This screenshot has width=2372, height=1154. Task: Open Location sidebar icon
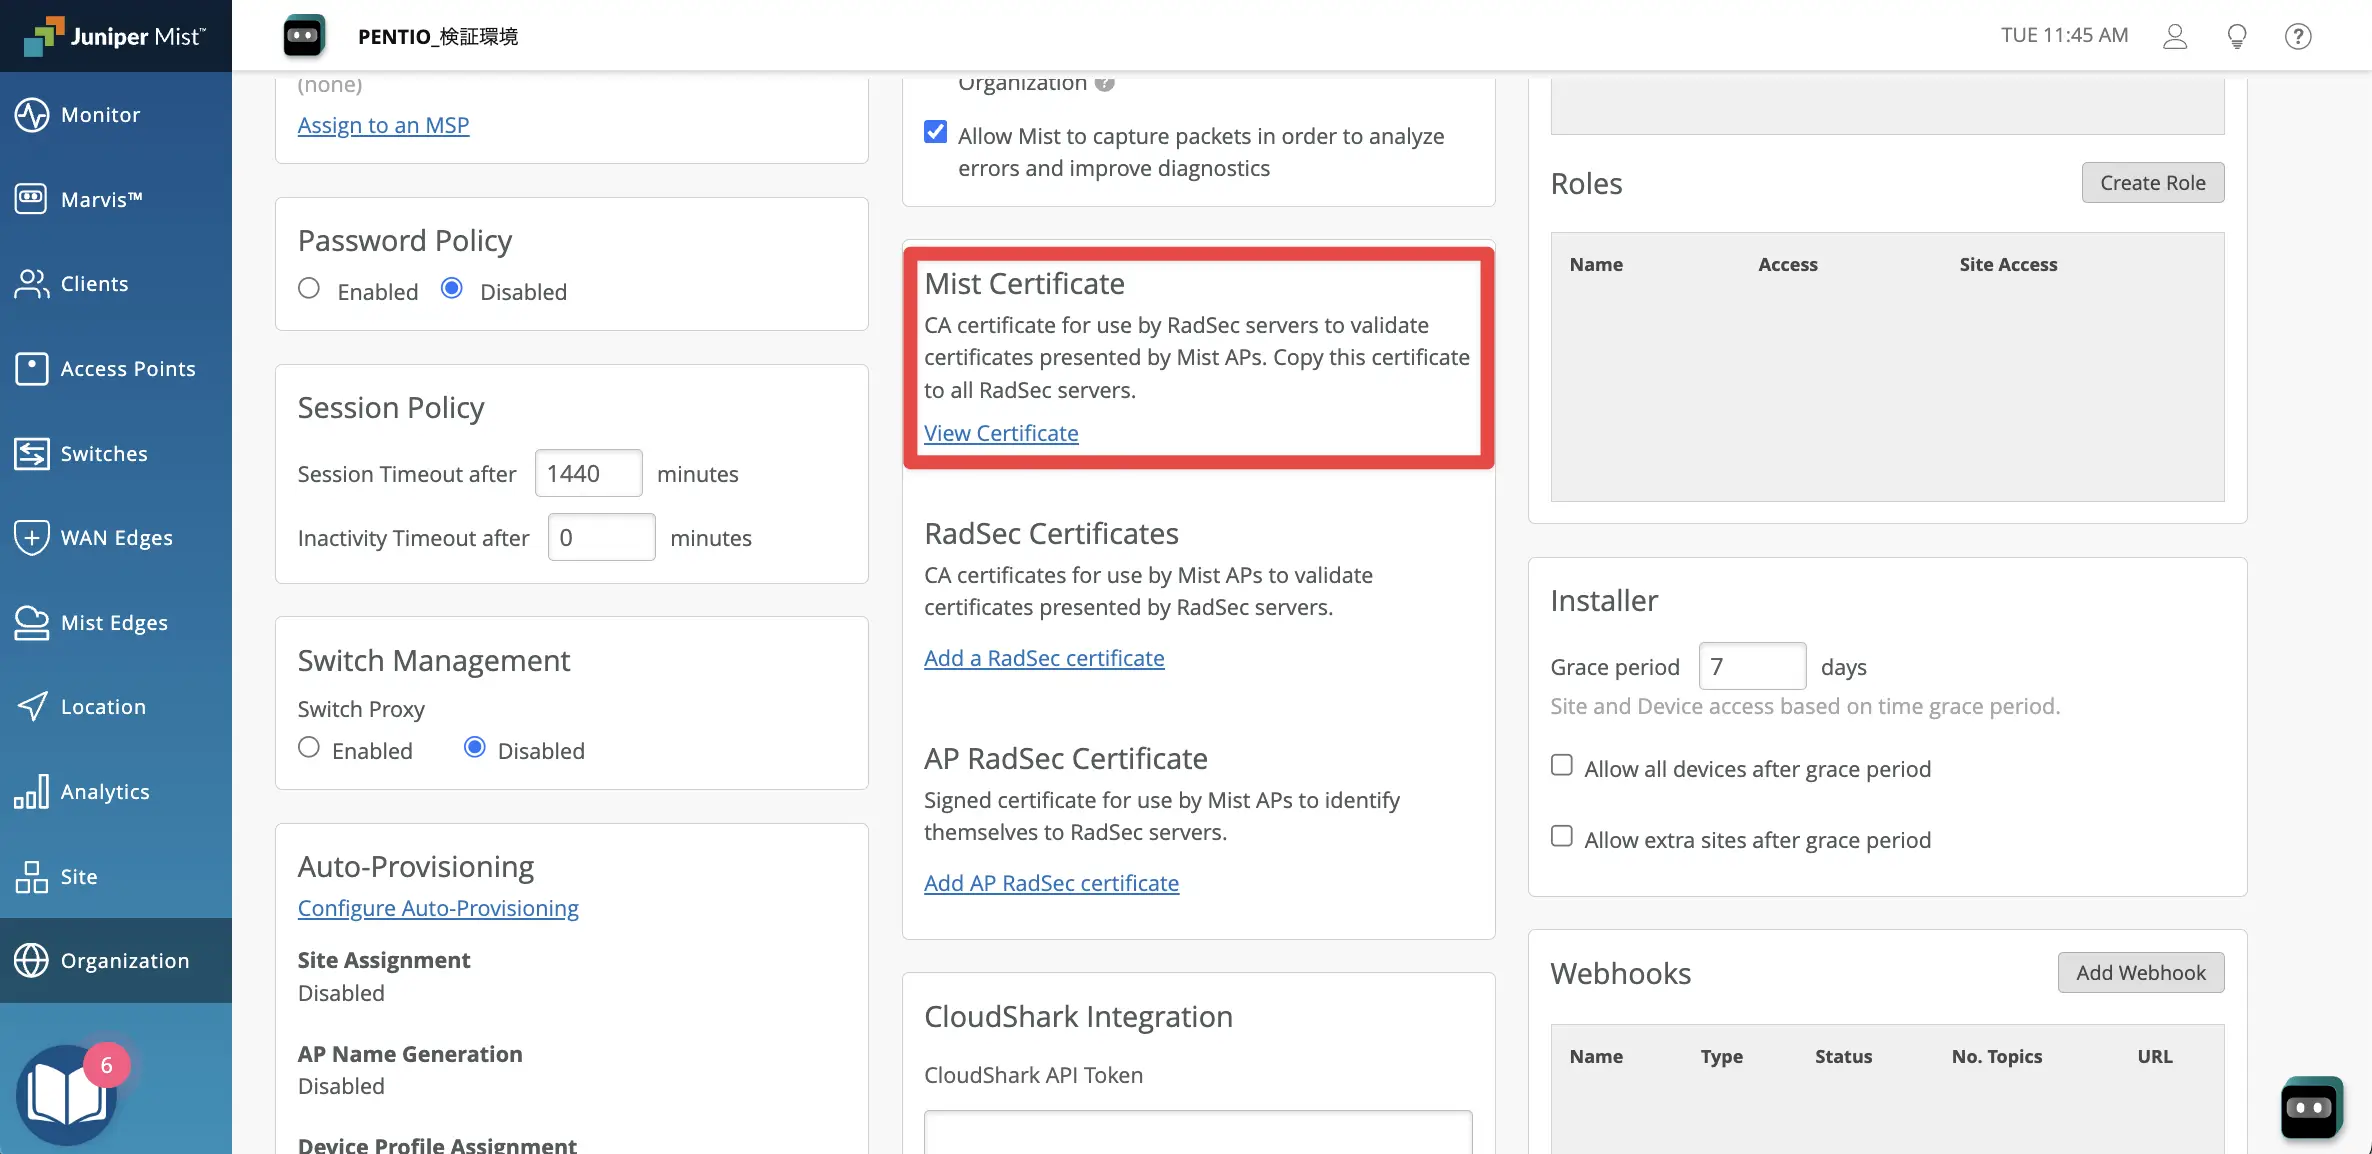coord(31,707)
